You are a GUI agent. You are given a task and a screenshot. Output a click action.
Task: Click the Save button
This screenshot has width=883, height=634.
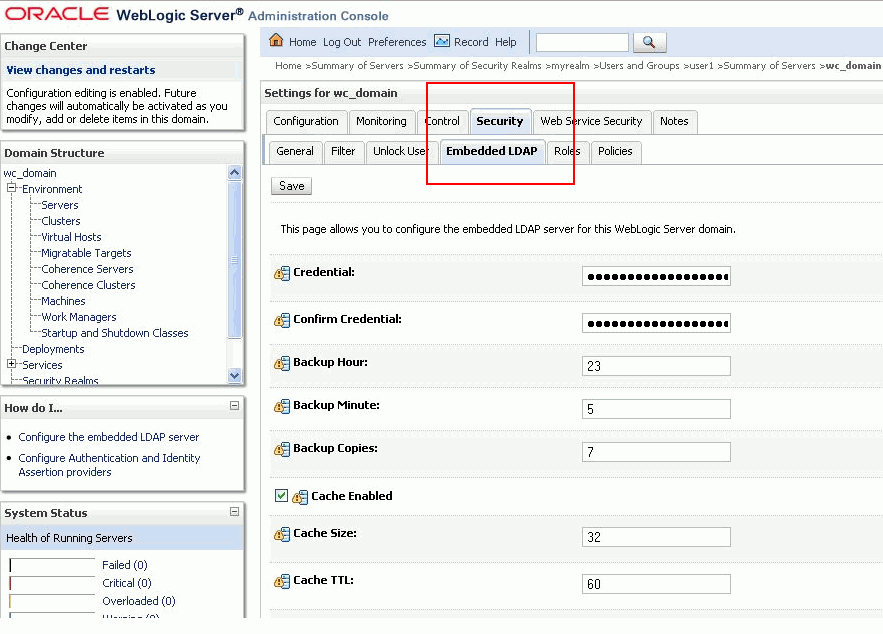point(291,186)
